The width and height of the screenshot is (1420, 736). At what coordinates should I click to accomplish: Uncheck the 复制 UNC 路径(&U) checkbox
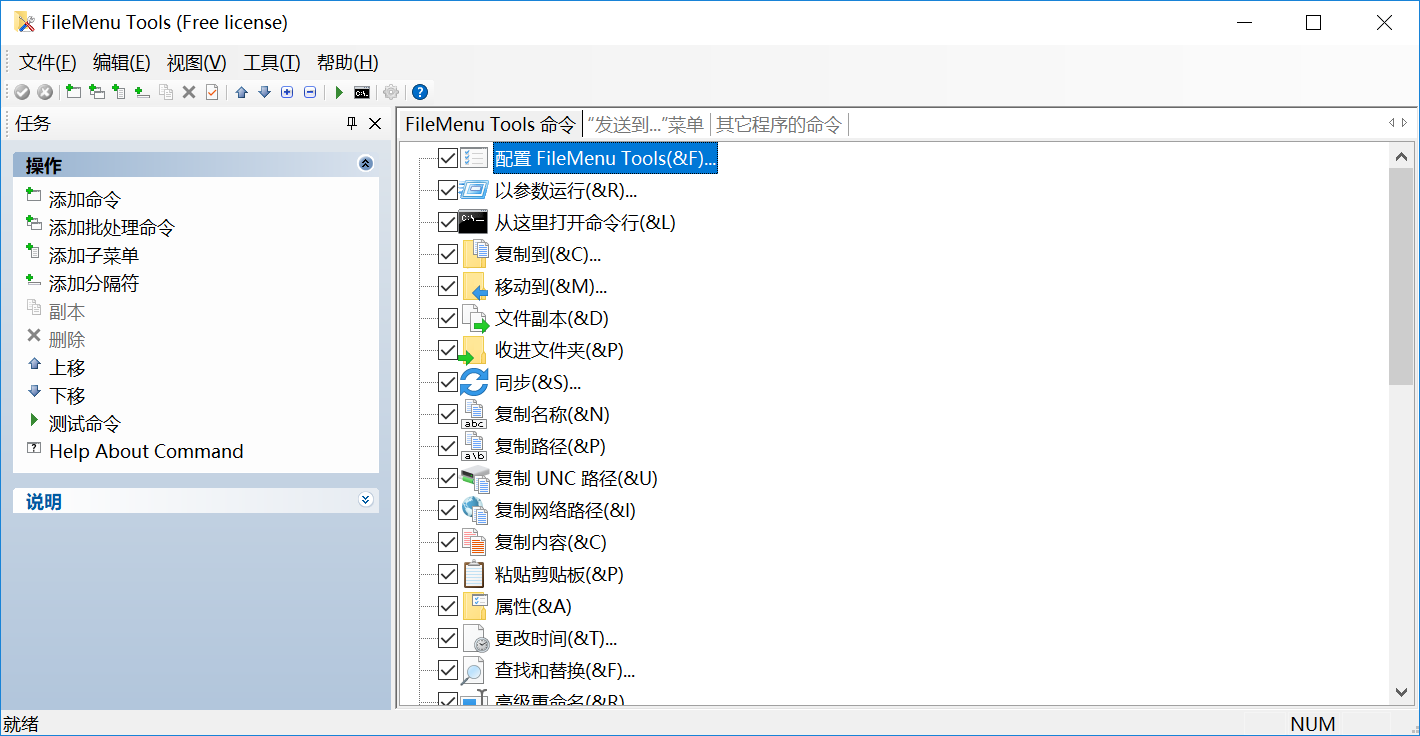pos(448,478)
